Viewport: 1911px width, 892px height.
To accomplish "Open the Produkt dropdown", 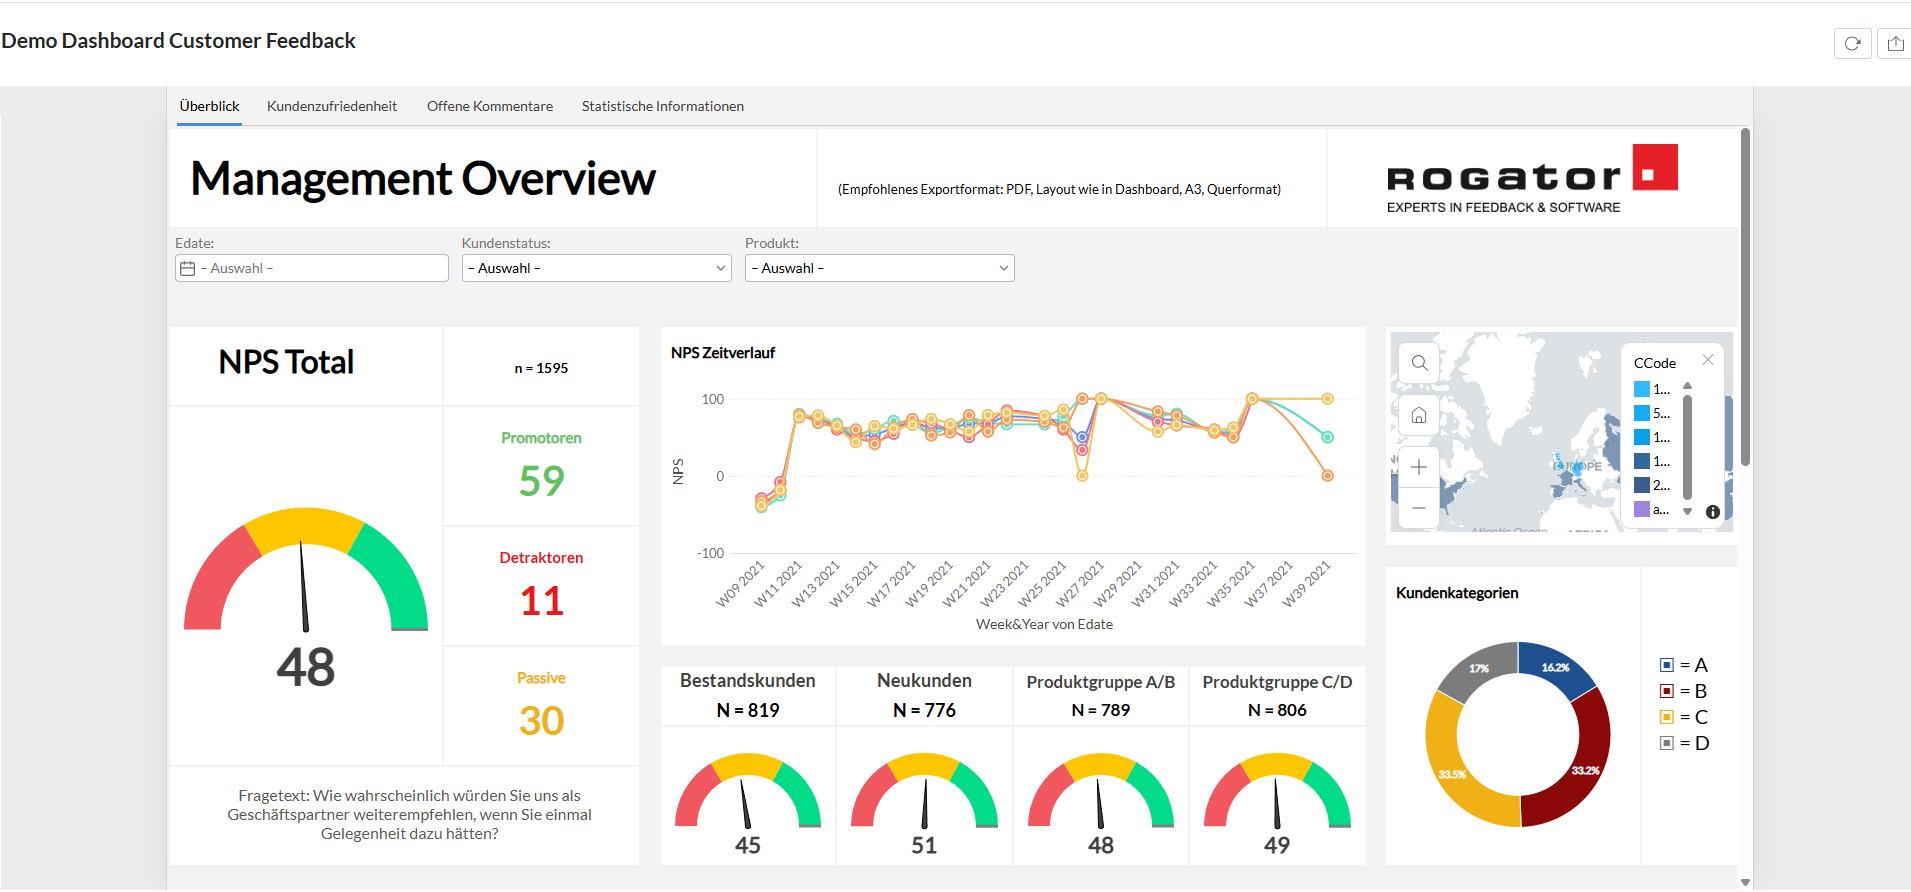I will [x=880, y=268].
